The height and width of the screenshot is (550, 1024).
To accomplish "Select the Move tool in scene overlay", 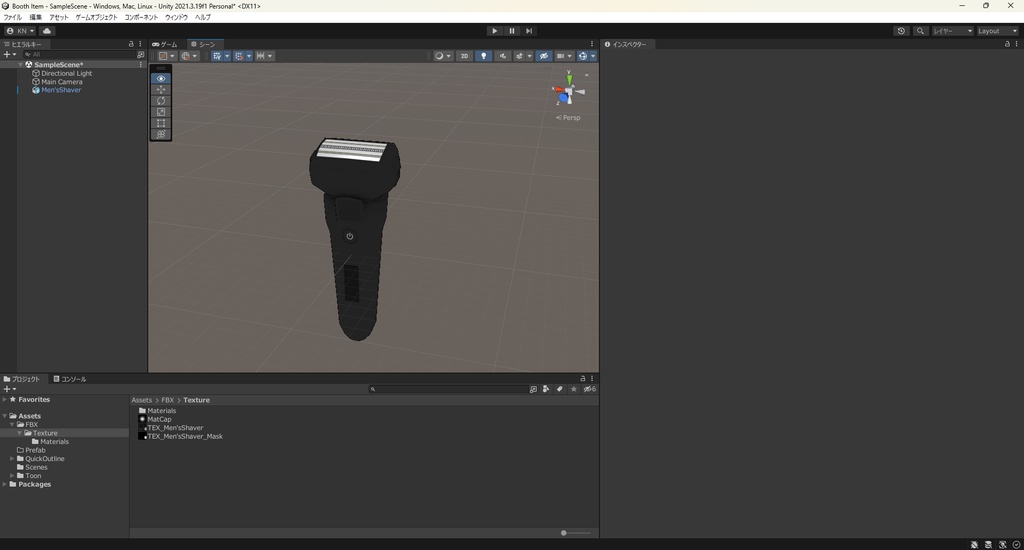I will [x=161, y=89].
